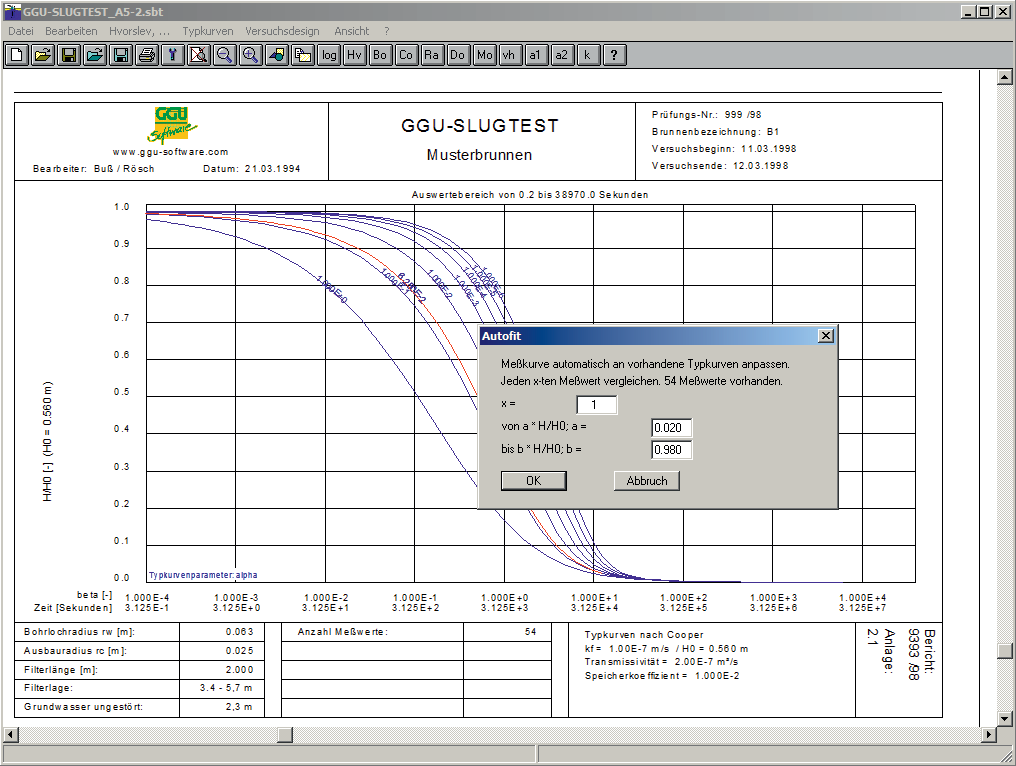Click the 'Speicherkoeffizient = 1.000E-2' text

(662, 676)
